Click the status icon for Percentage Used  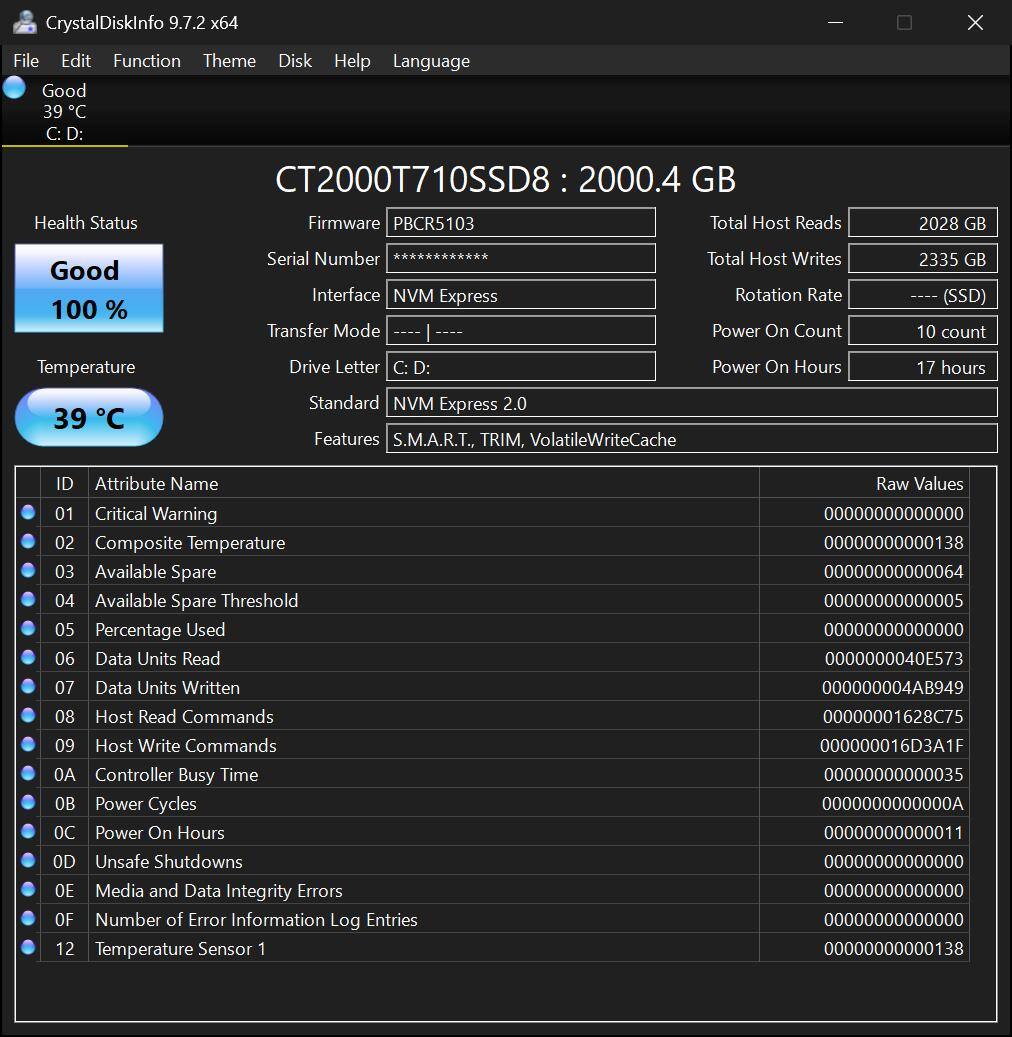pos(28,628)
